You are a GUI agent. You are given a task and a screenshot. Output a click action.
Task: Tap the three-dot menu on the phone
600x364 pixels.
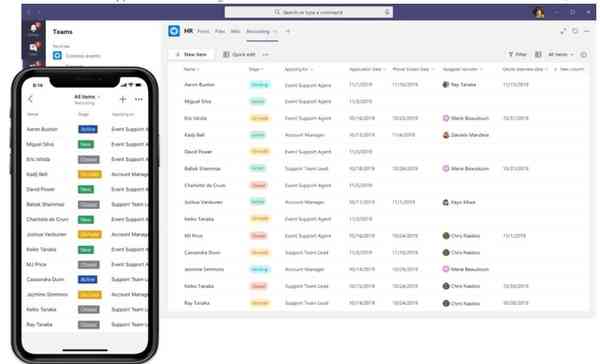(x=139, y=100)
